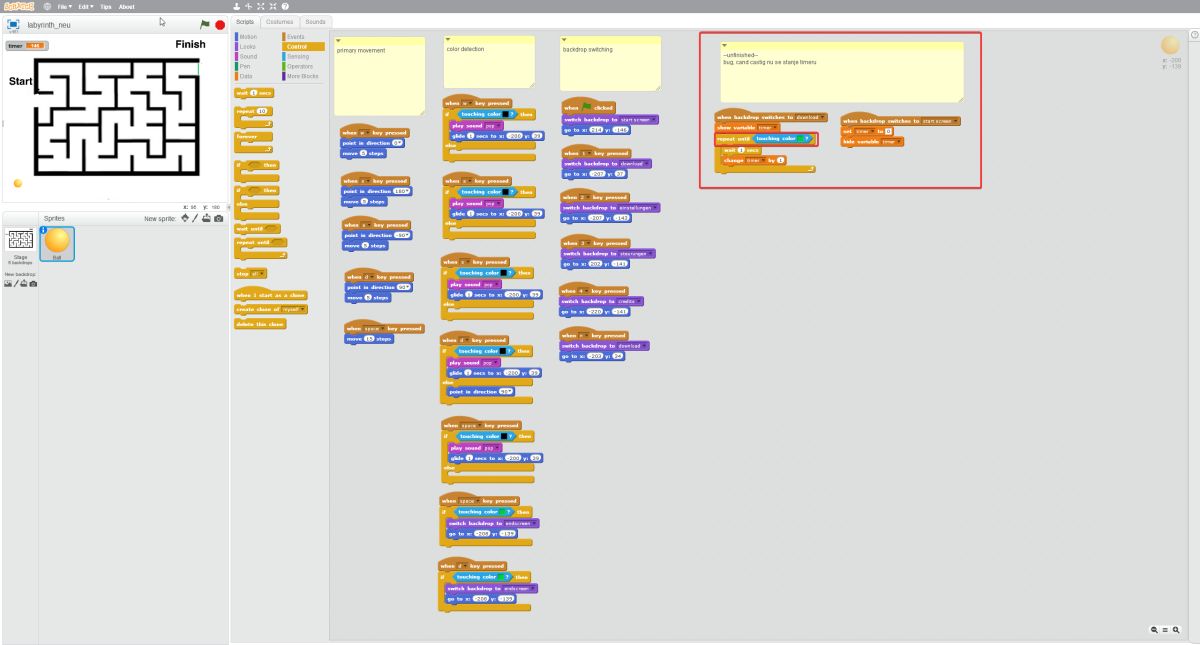The height and width of the screenshot is (645, 1200).
Task: Click the 'when green flag clicked' hat block
Action: (590, 107)
